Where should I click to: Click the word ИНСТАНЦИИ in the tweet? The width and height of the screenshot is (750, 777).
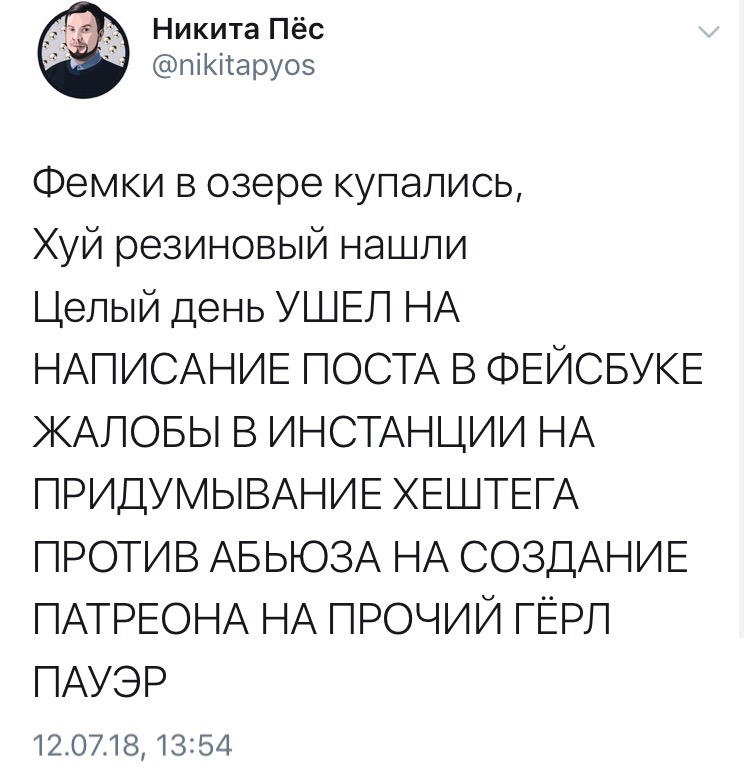pos(395,432)
